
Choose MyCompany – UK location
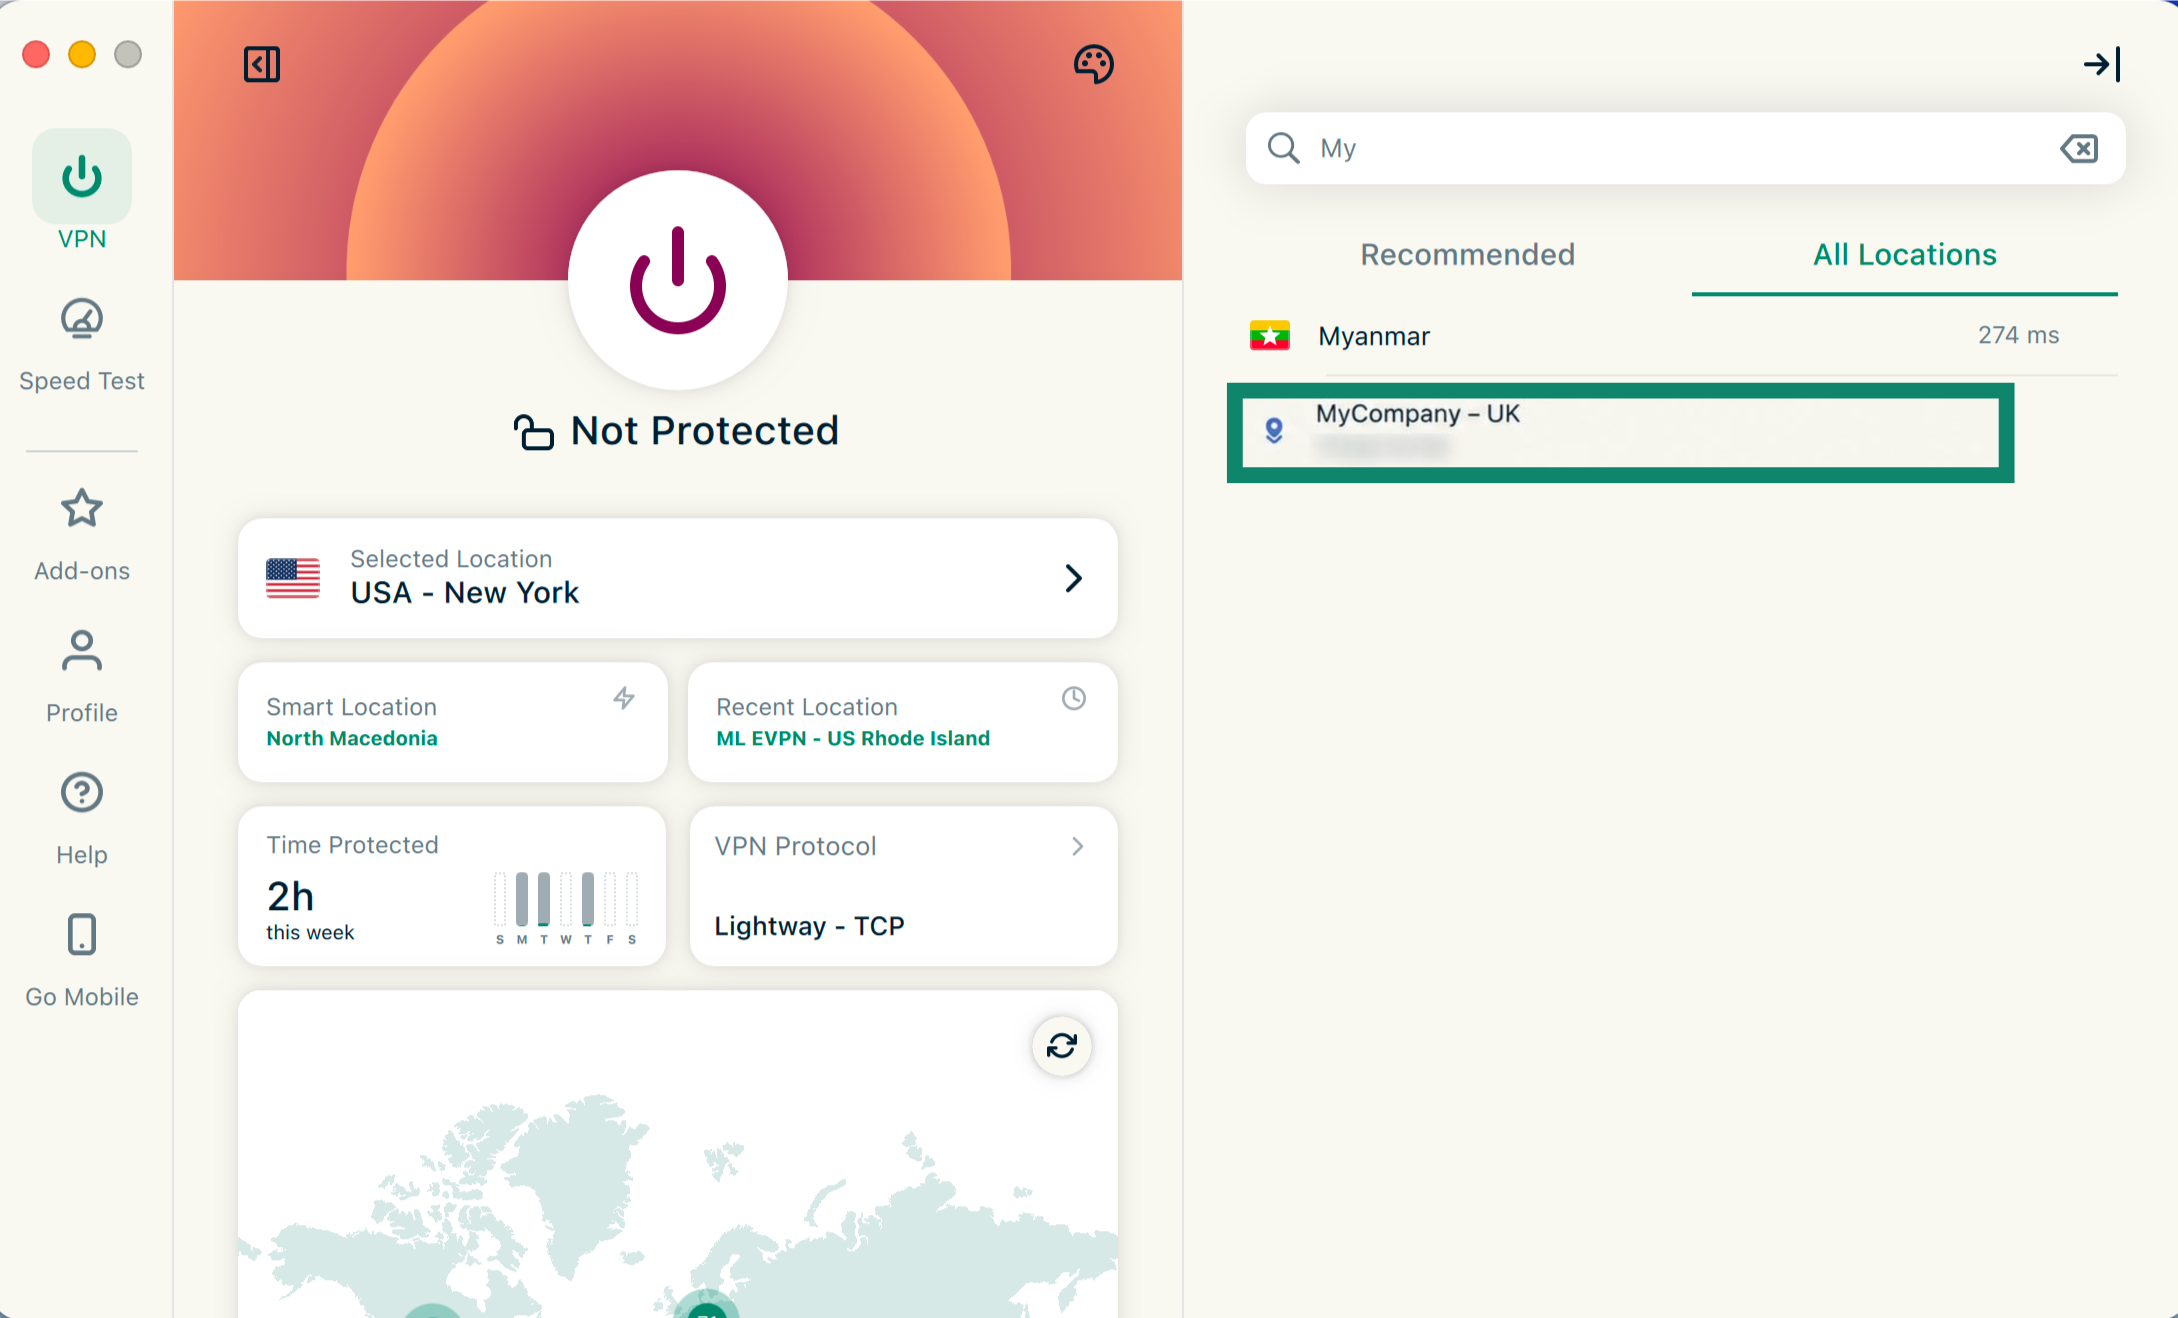coord(1620,432)
